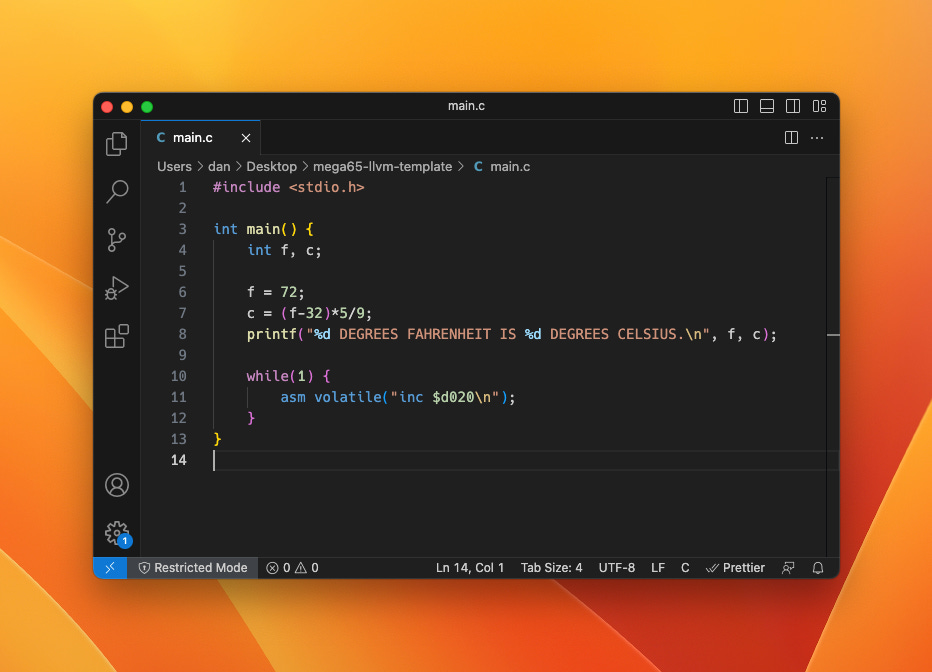This screenshot has height=672, width=932.
Task: Open Run and Debug view
Action: pyautogui.click(x=116, y=288)
